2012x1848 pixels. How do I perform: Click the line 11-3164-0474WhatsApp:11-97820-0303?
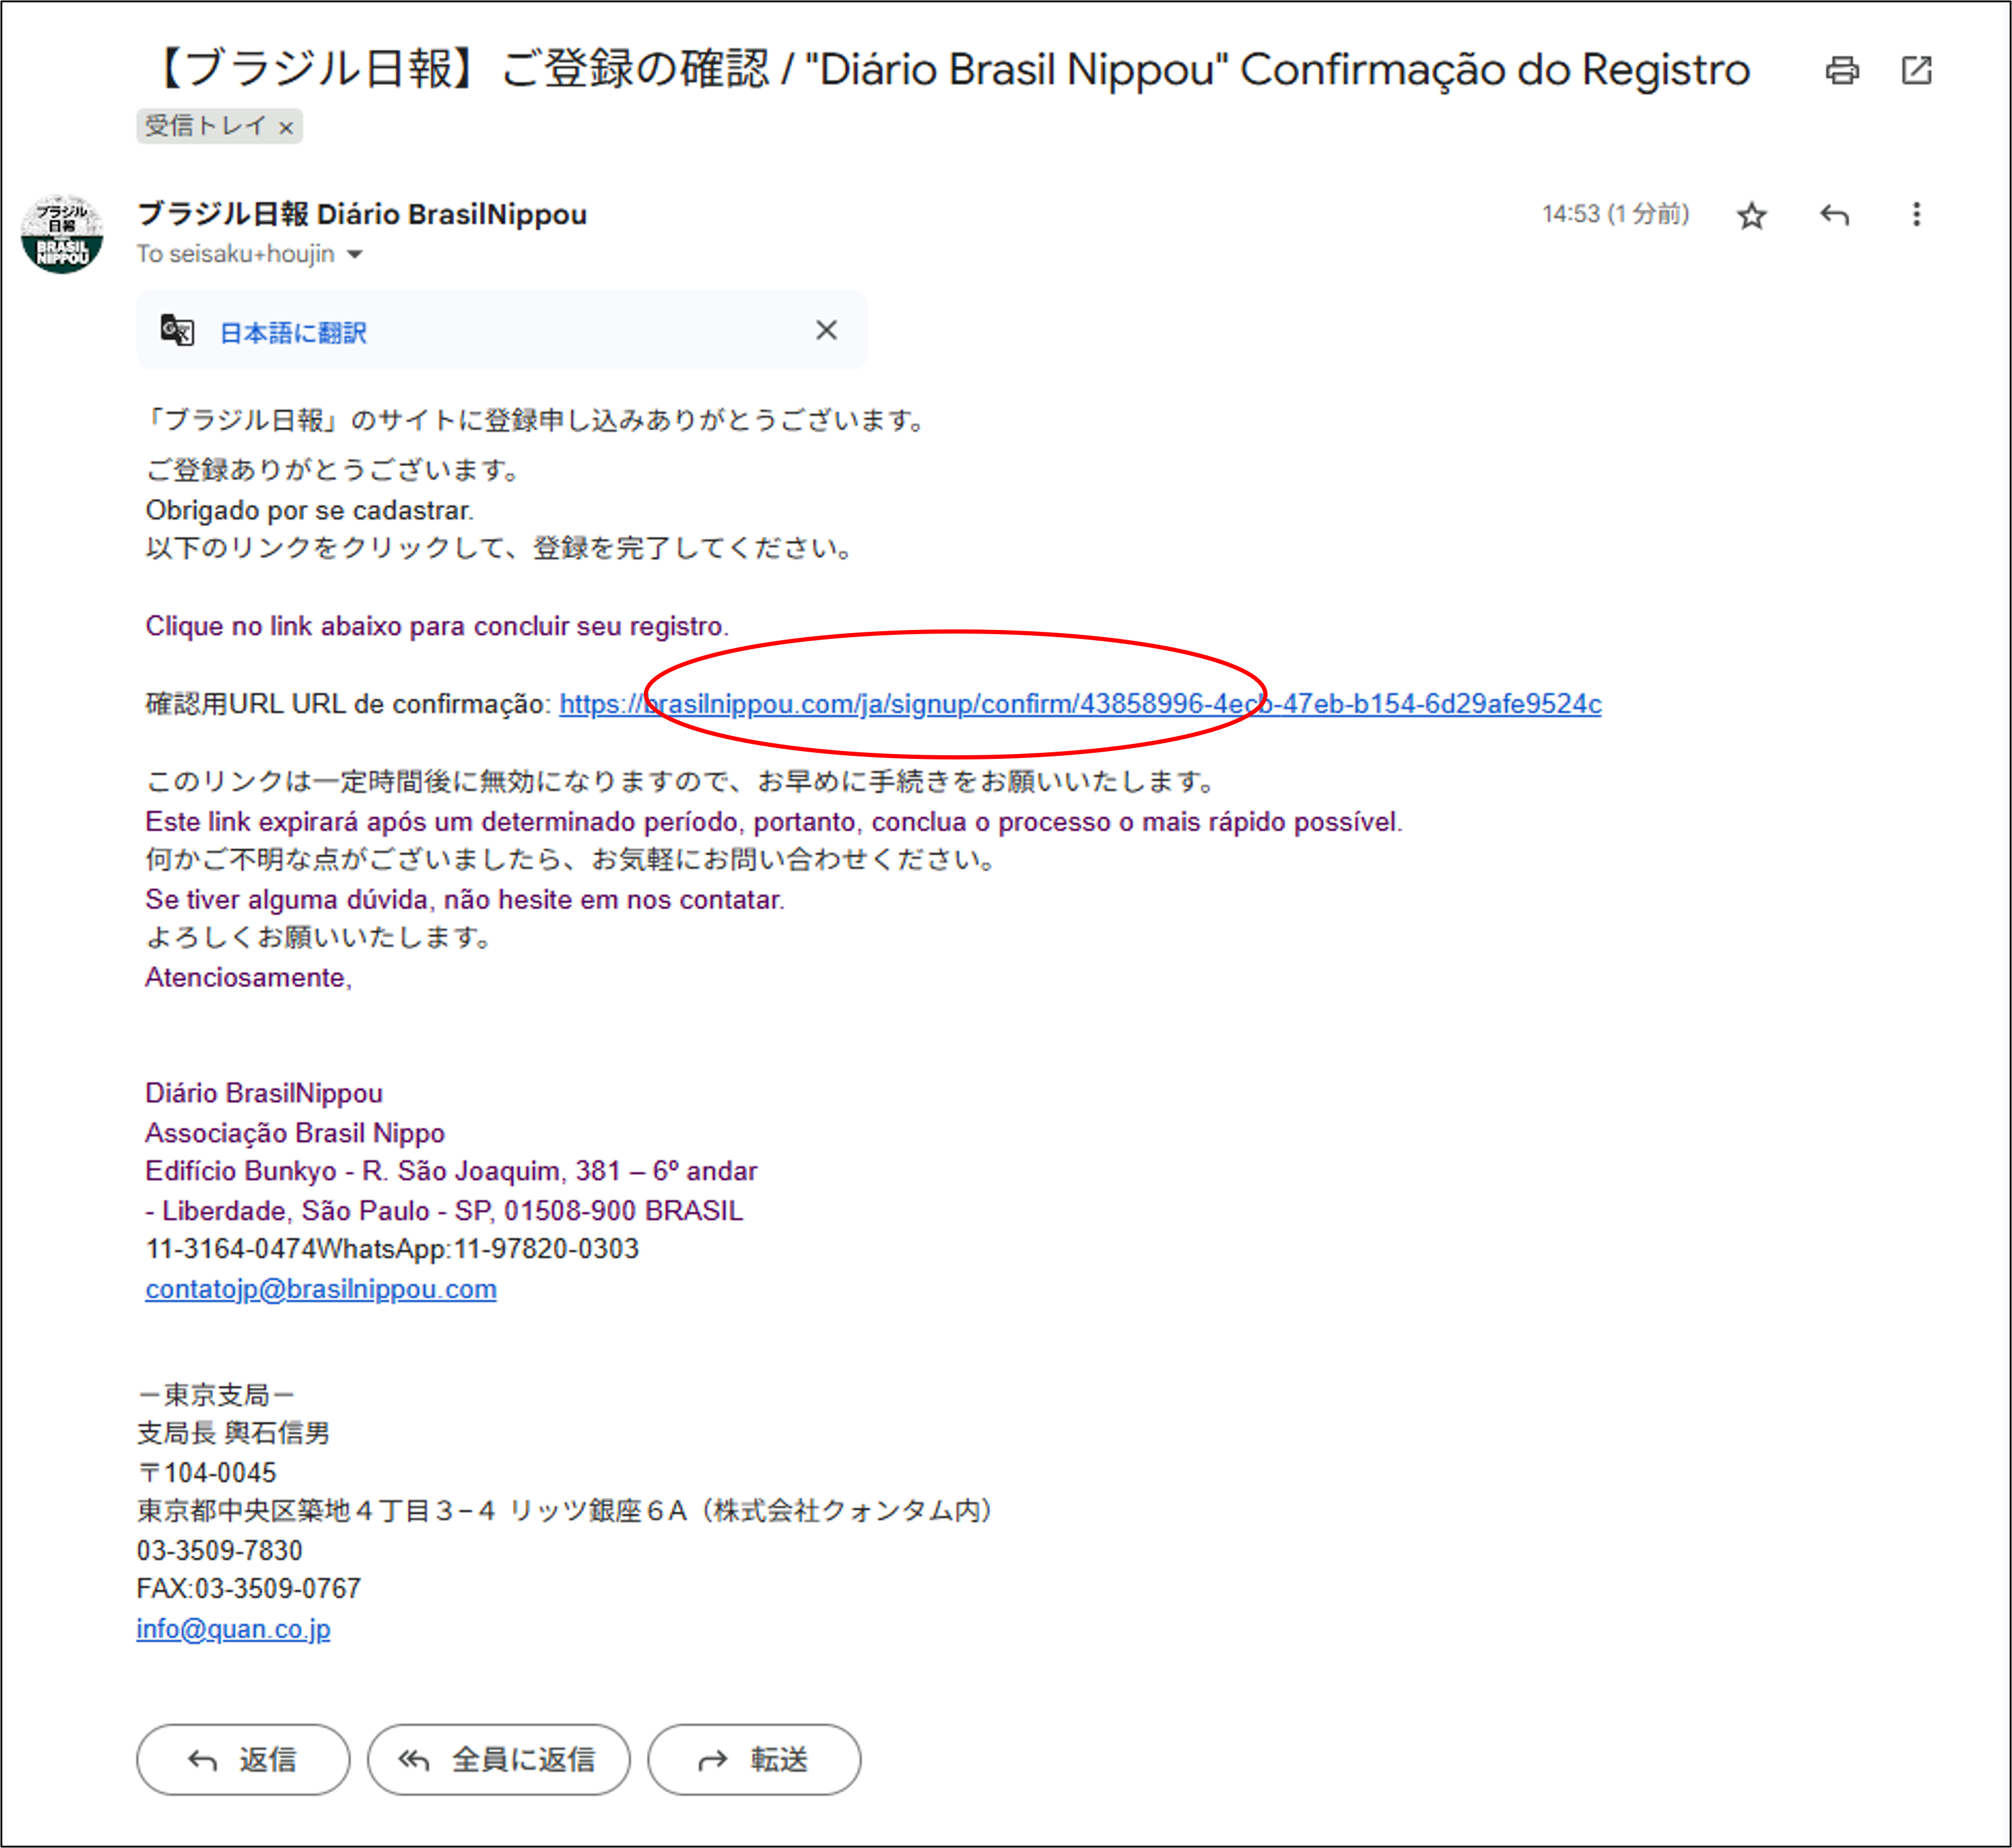pyautogui.click(x=392, y=1249)
